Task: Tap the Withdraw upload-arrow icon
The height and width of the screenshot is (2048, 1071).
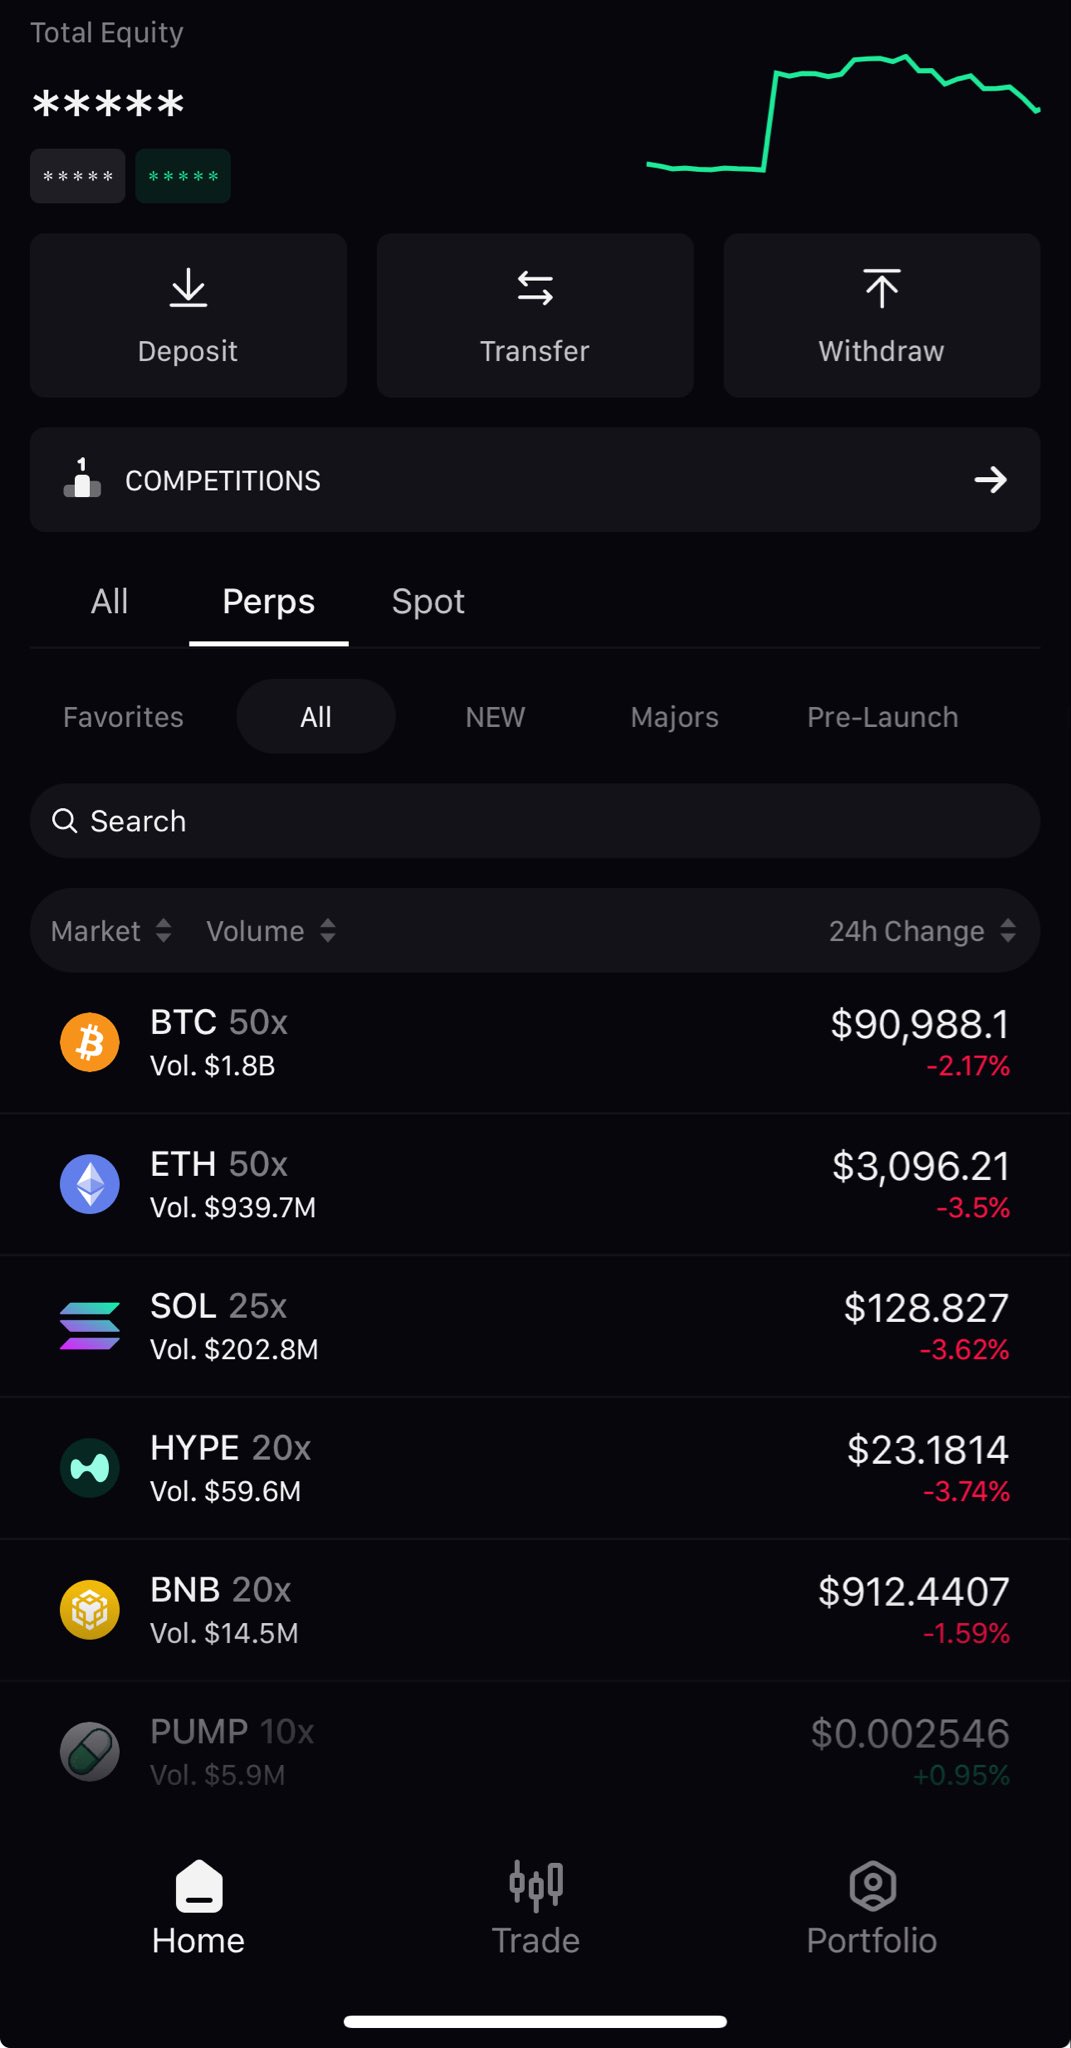Action: 881,289
